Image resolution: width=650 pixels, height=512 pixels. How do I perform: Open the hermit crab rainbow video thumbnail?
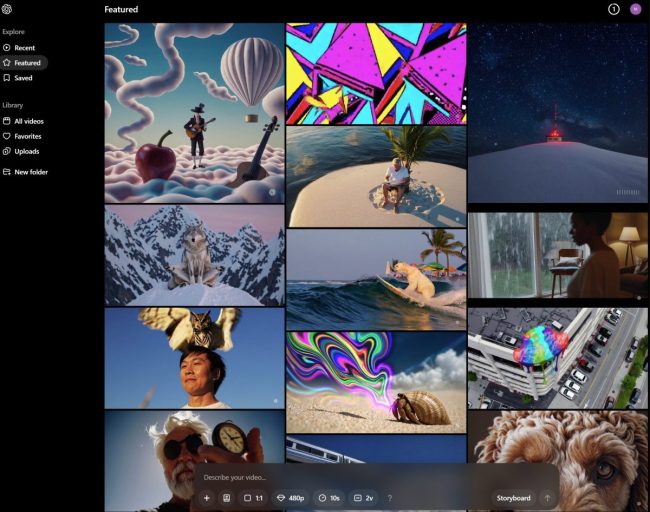point(376,382)
